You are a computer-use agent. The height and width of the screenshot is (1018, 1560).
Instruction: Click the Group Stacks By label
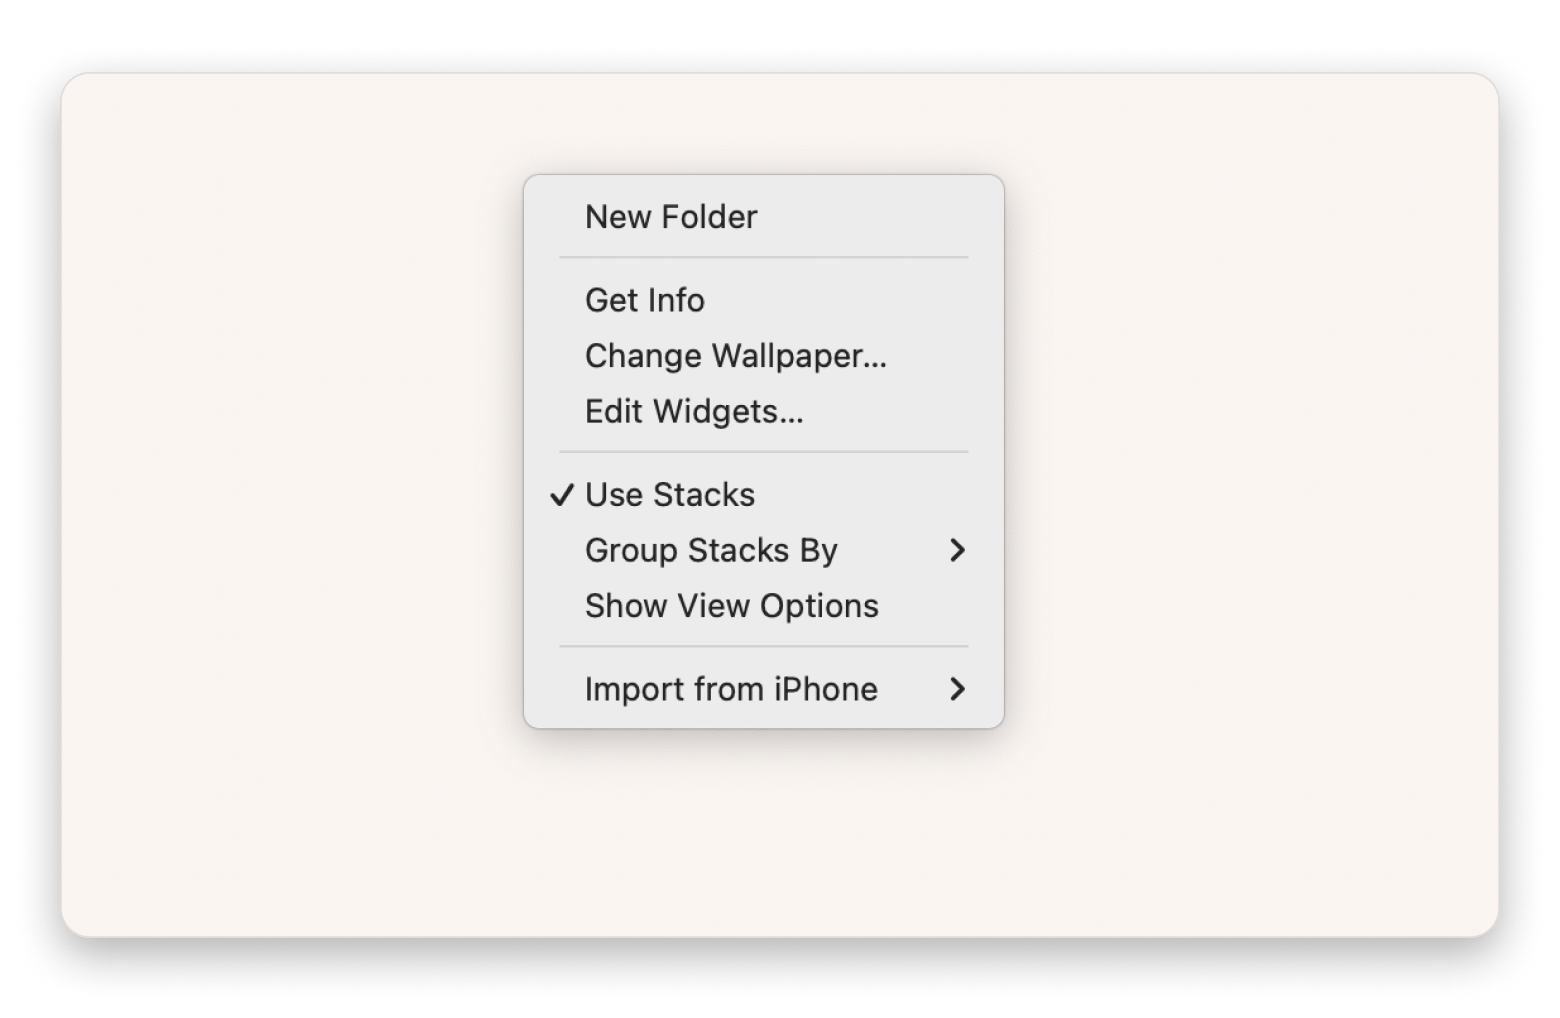click(x=711, y=550)
